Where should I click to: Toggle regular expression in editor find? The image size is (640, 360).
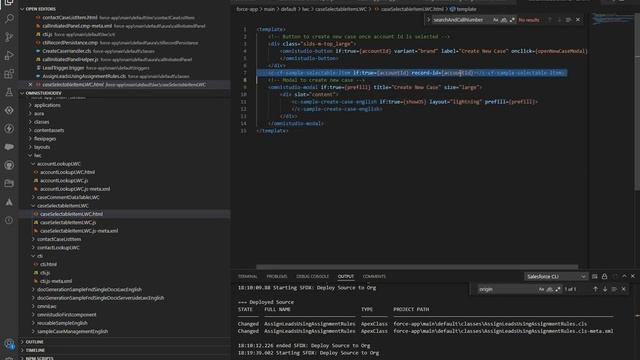tap(512, 20)
